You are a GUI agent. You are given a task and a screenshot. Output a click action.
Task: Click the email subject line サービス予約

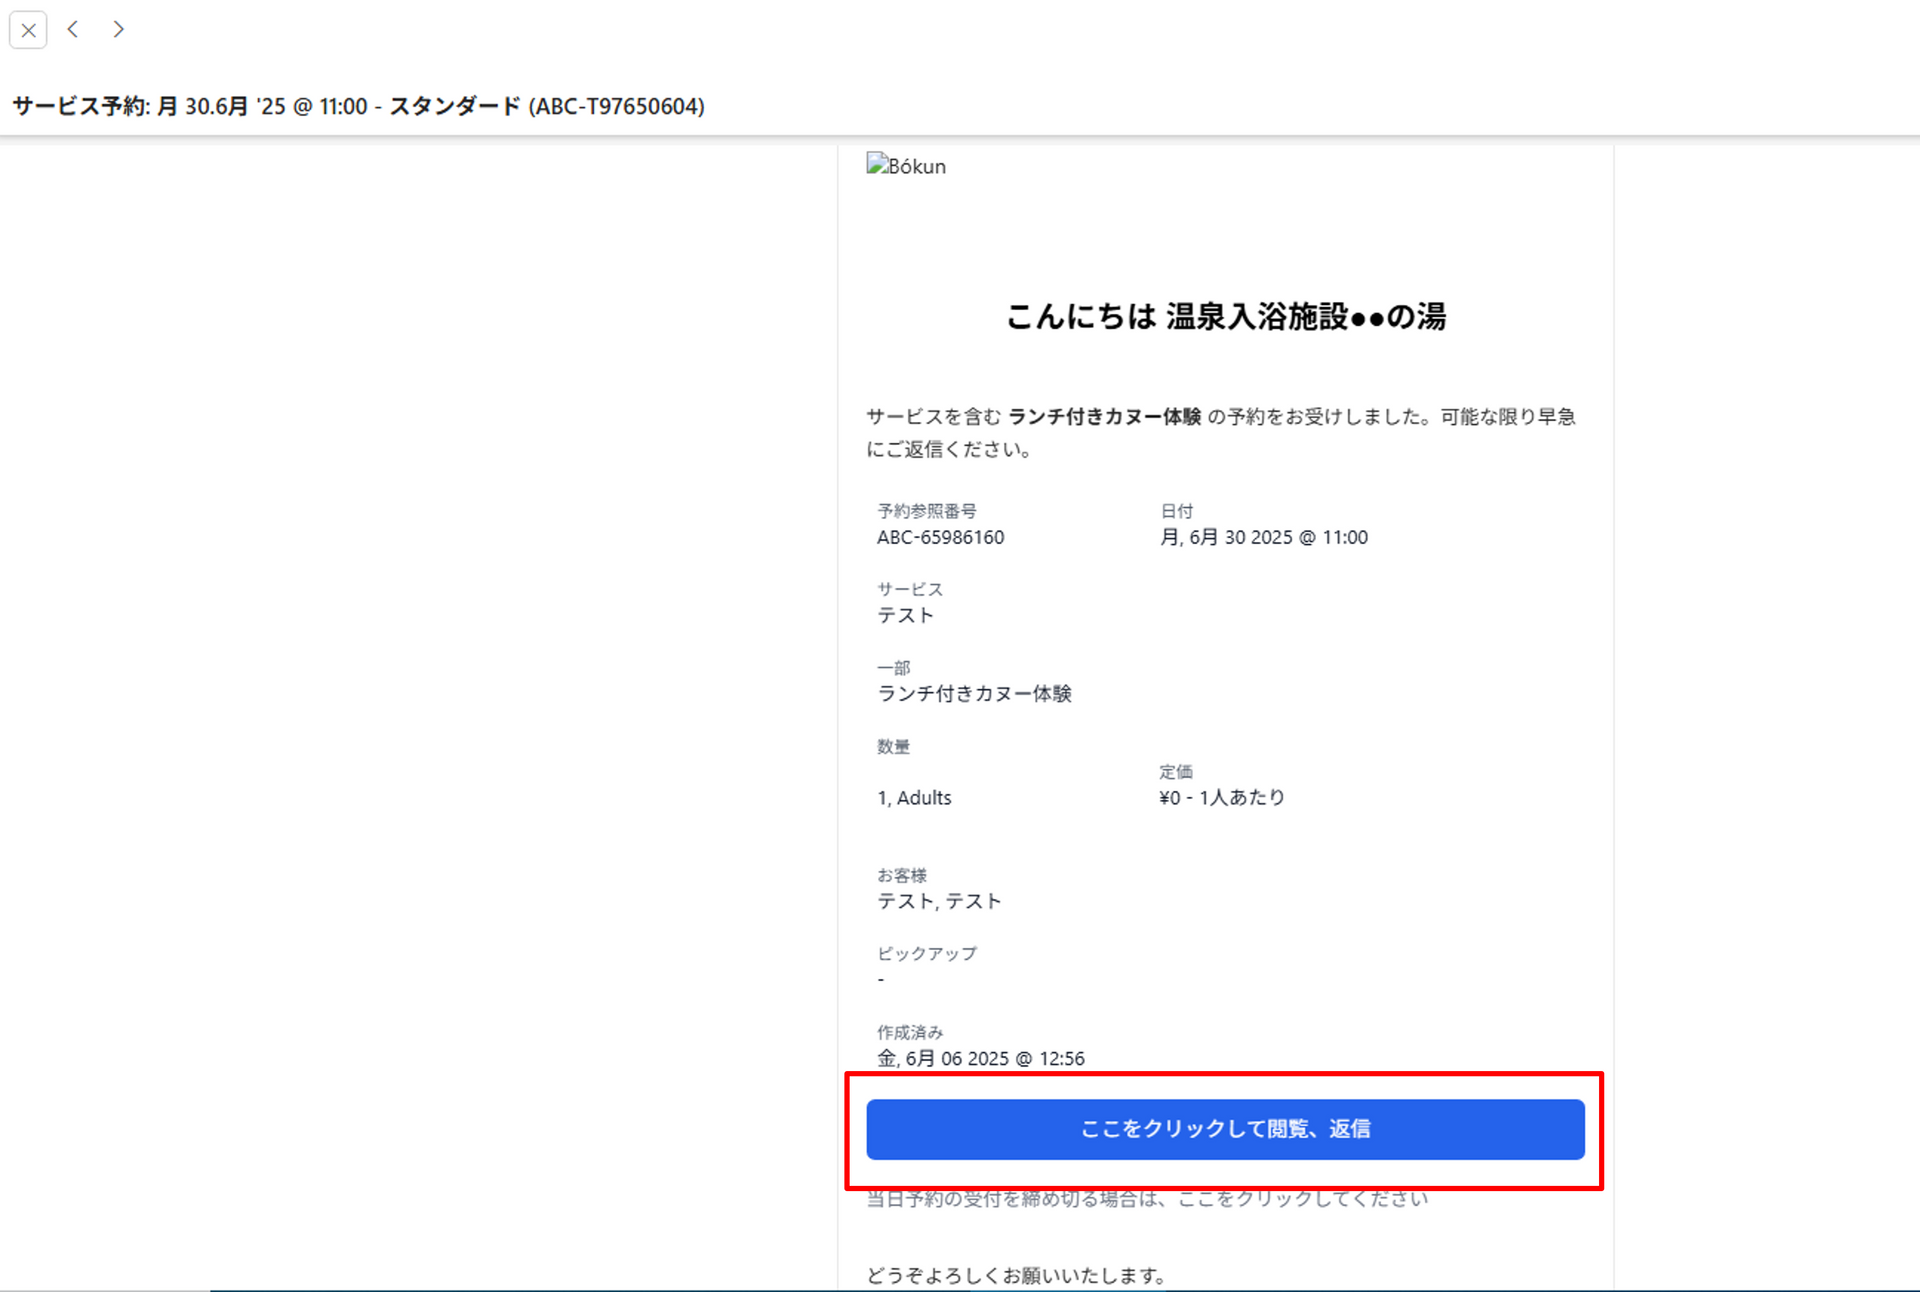pyautogui.click(x=358, y=106)
